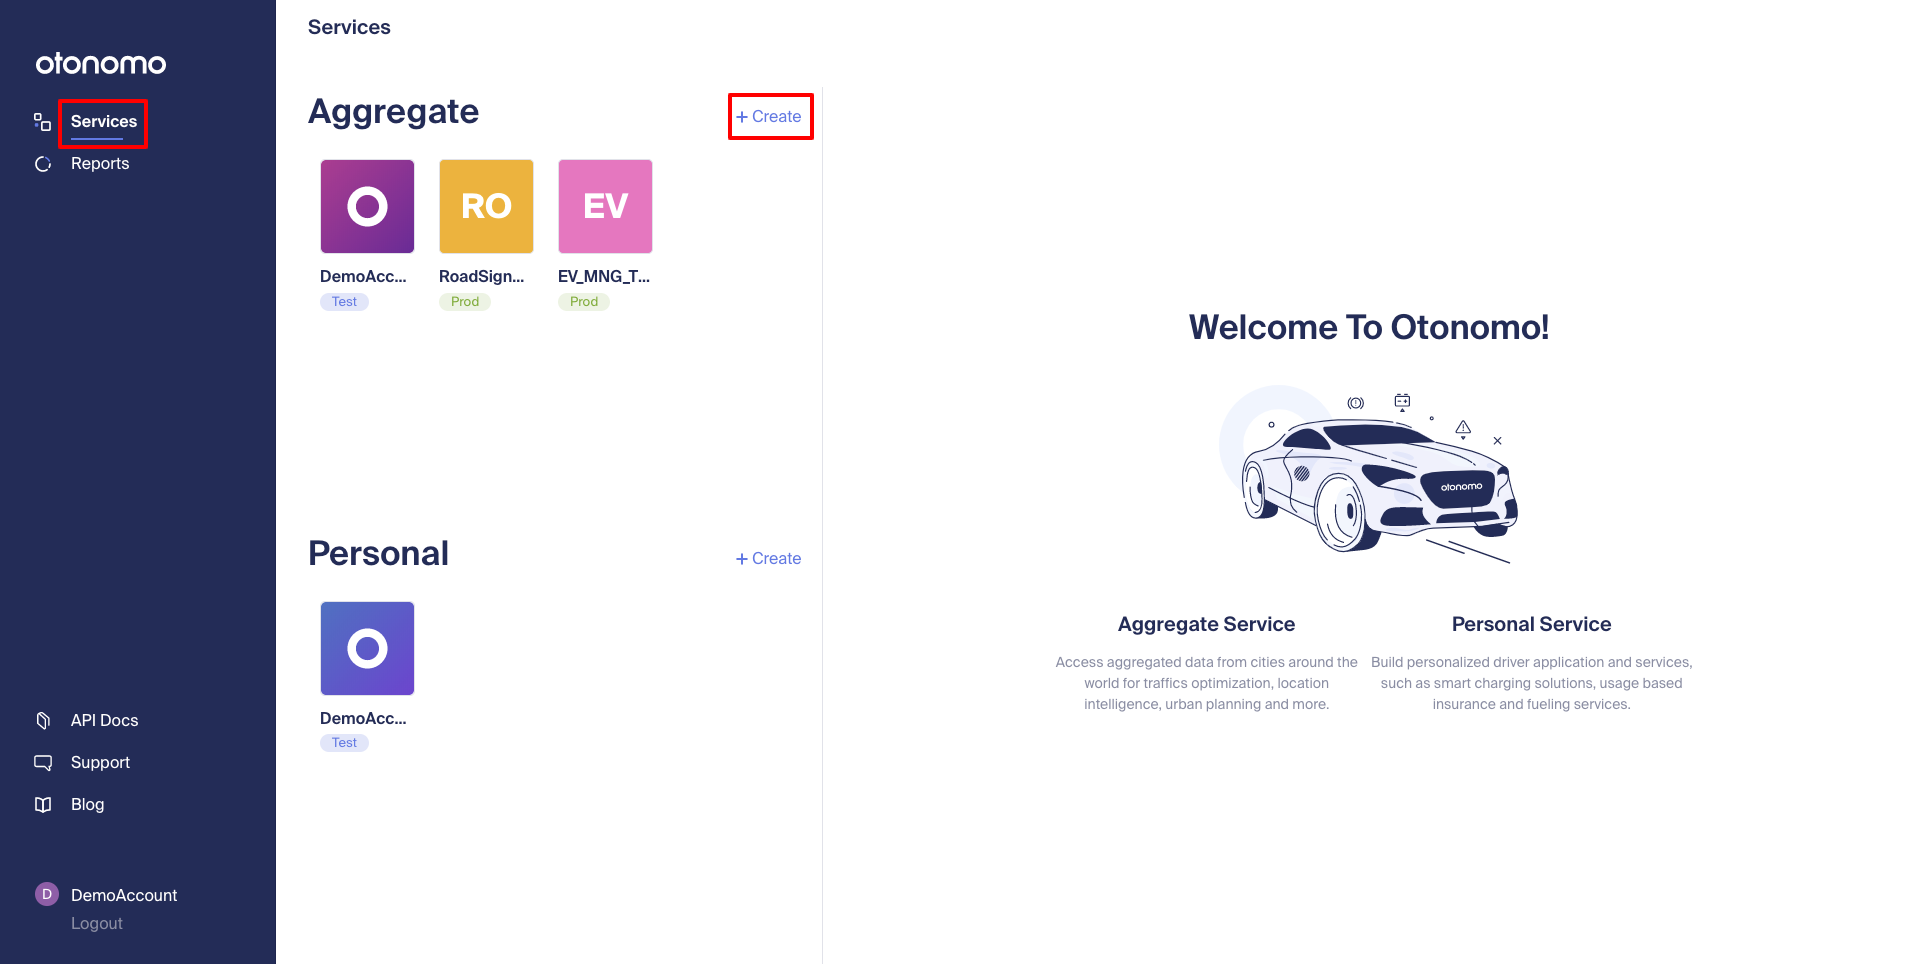1912x964 pixels.
Task: Open Reports in the sidebar
Action: click(x=100, y=164)
